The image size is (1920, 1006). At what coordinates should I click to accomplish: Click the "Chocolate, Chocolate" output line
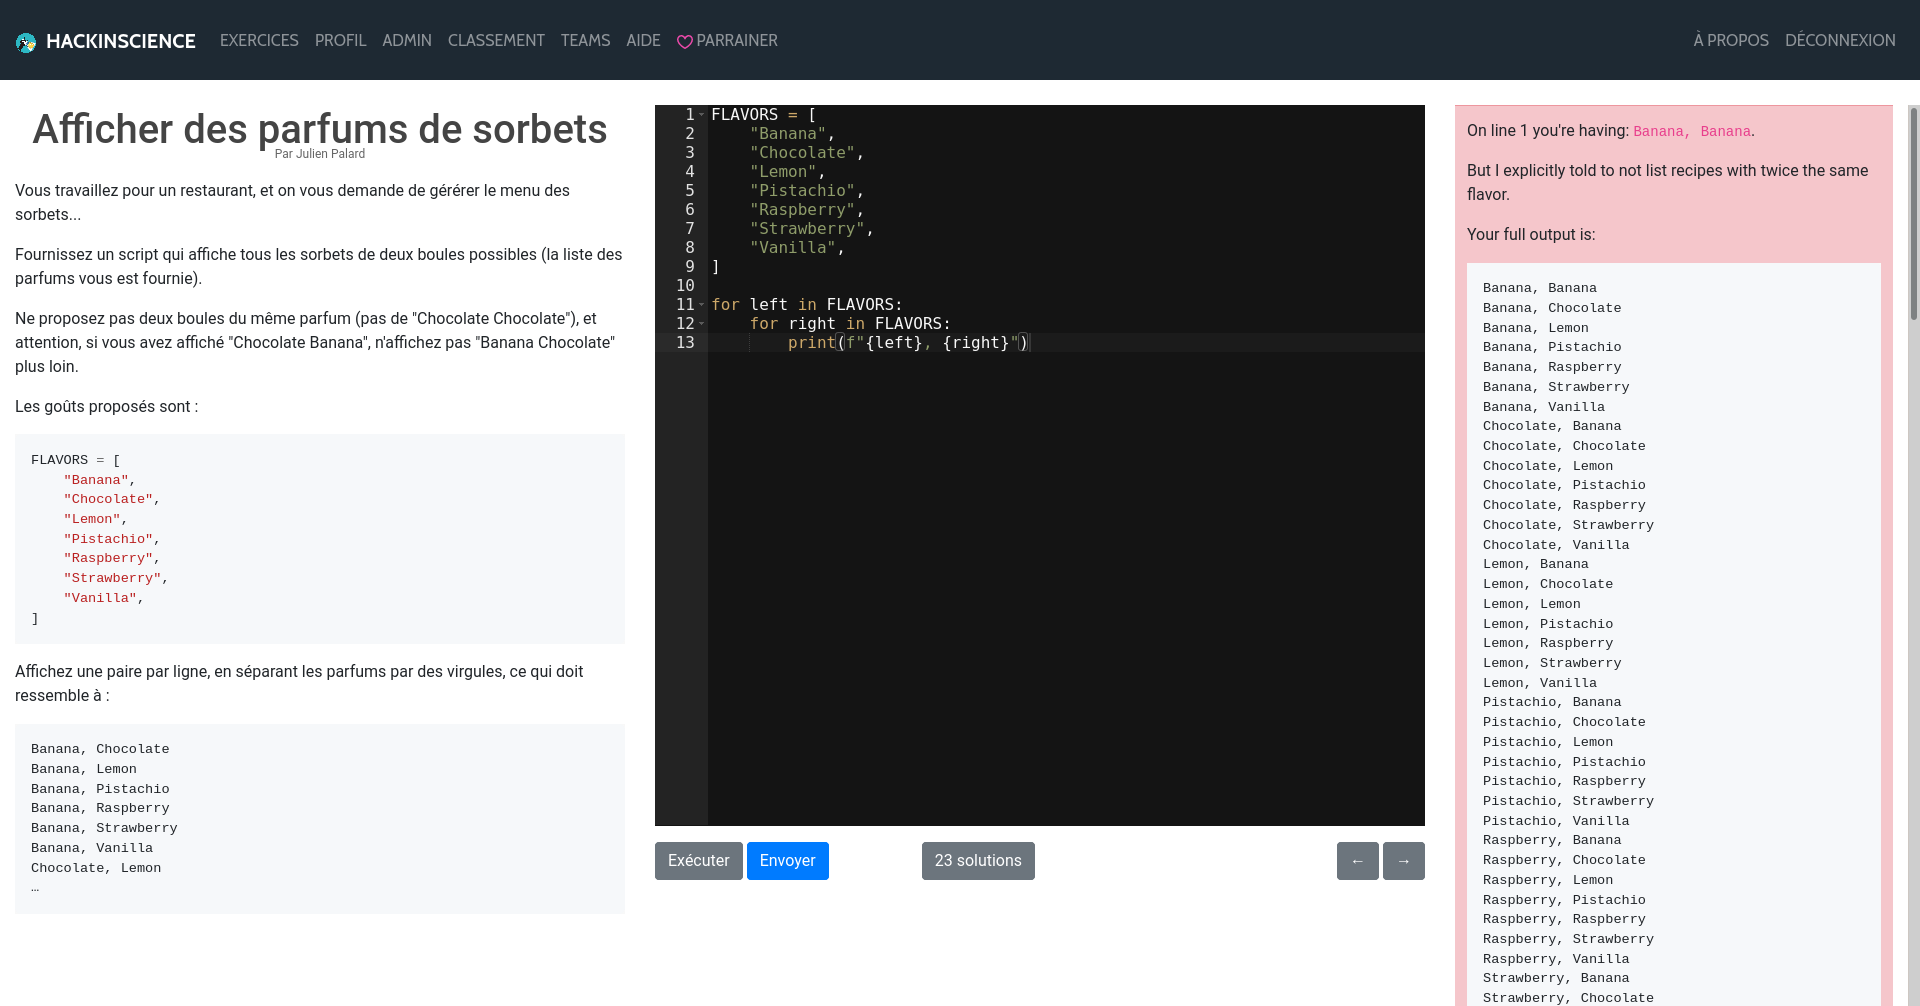[x=1564, y=446]
